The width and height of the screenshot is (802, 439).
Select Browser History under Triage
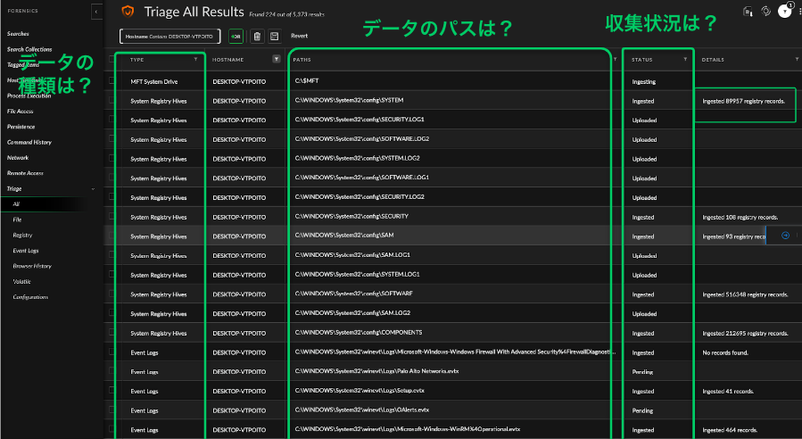[x=32, y=266]
